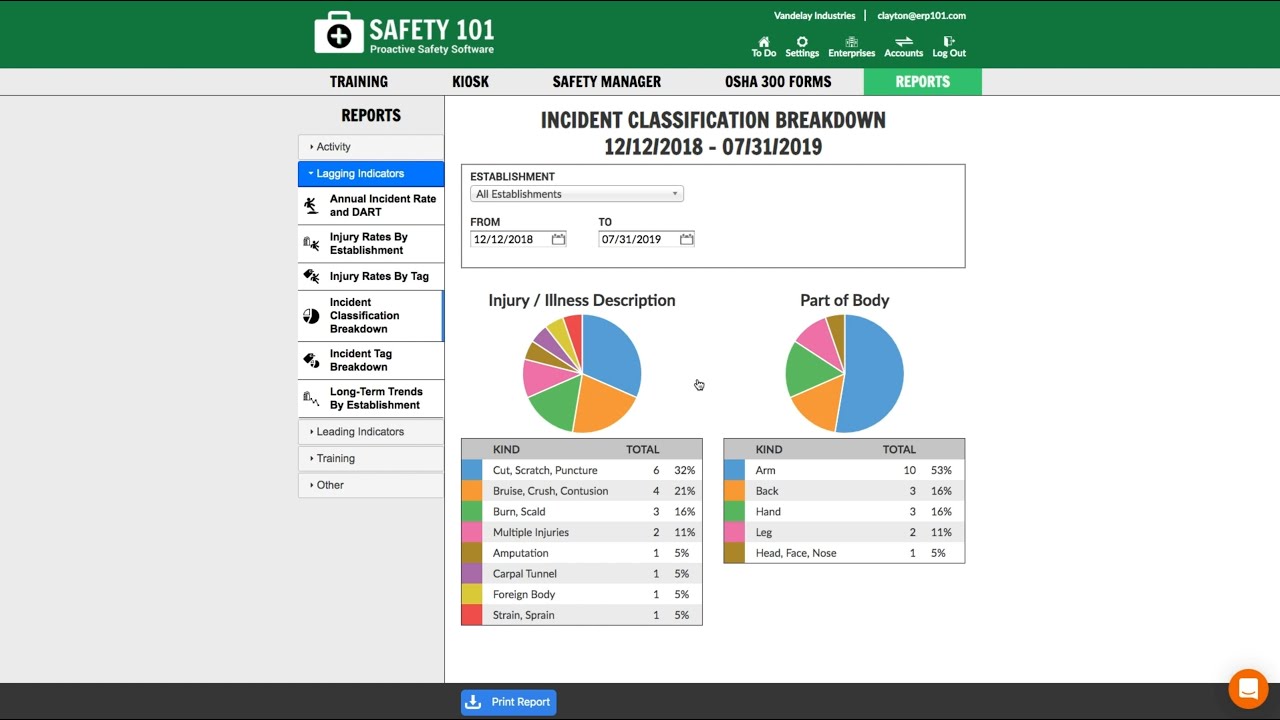Switch to the OSHA 300 Forms tab

pyautogui.click(x=778, y=82)
